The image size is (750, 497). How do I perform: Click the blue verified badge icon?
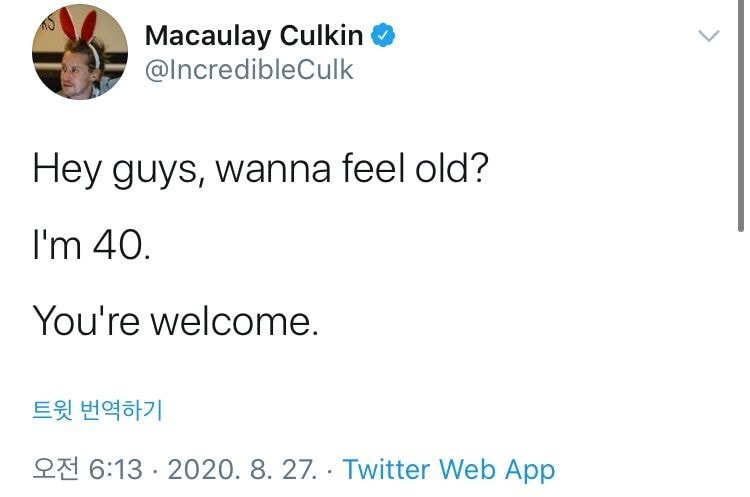pyautogui.click(x=385, y=36)
